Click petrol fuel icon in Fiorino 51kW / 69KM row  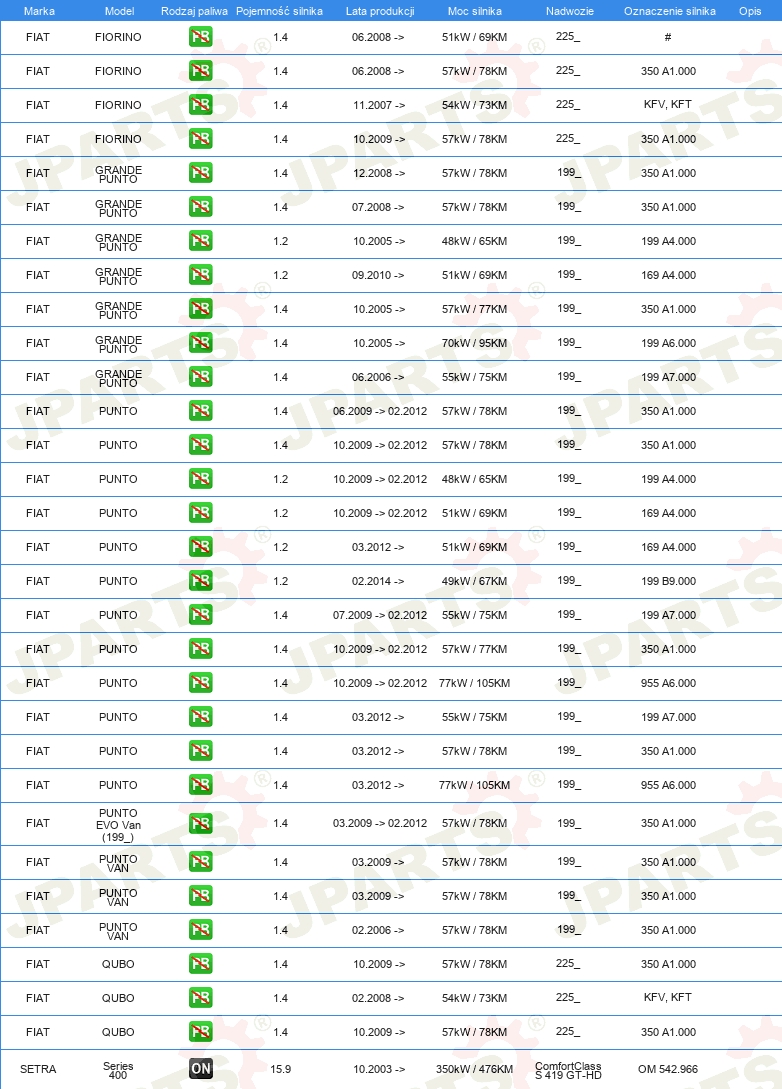(x=201, y=37)
